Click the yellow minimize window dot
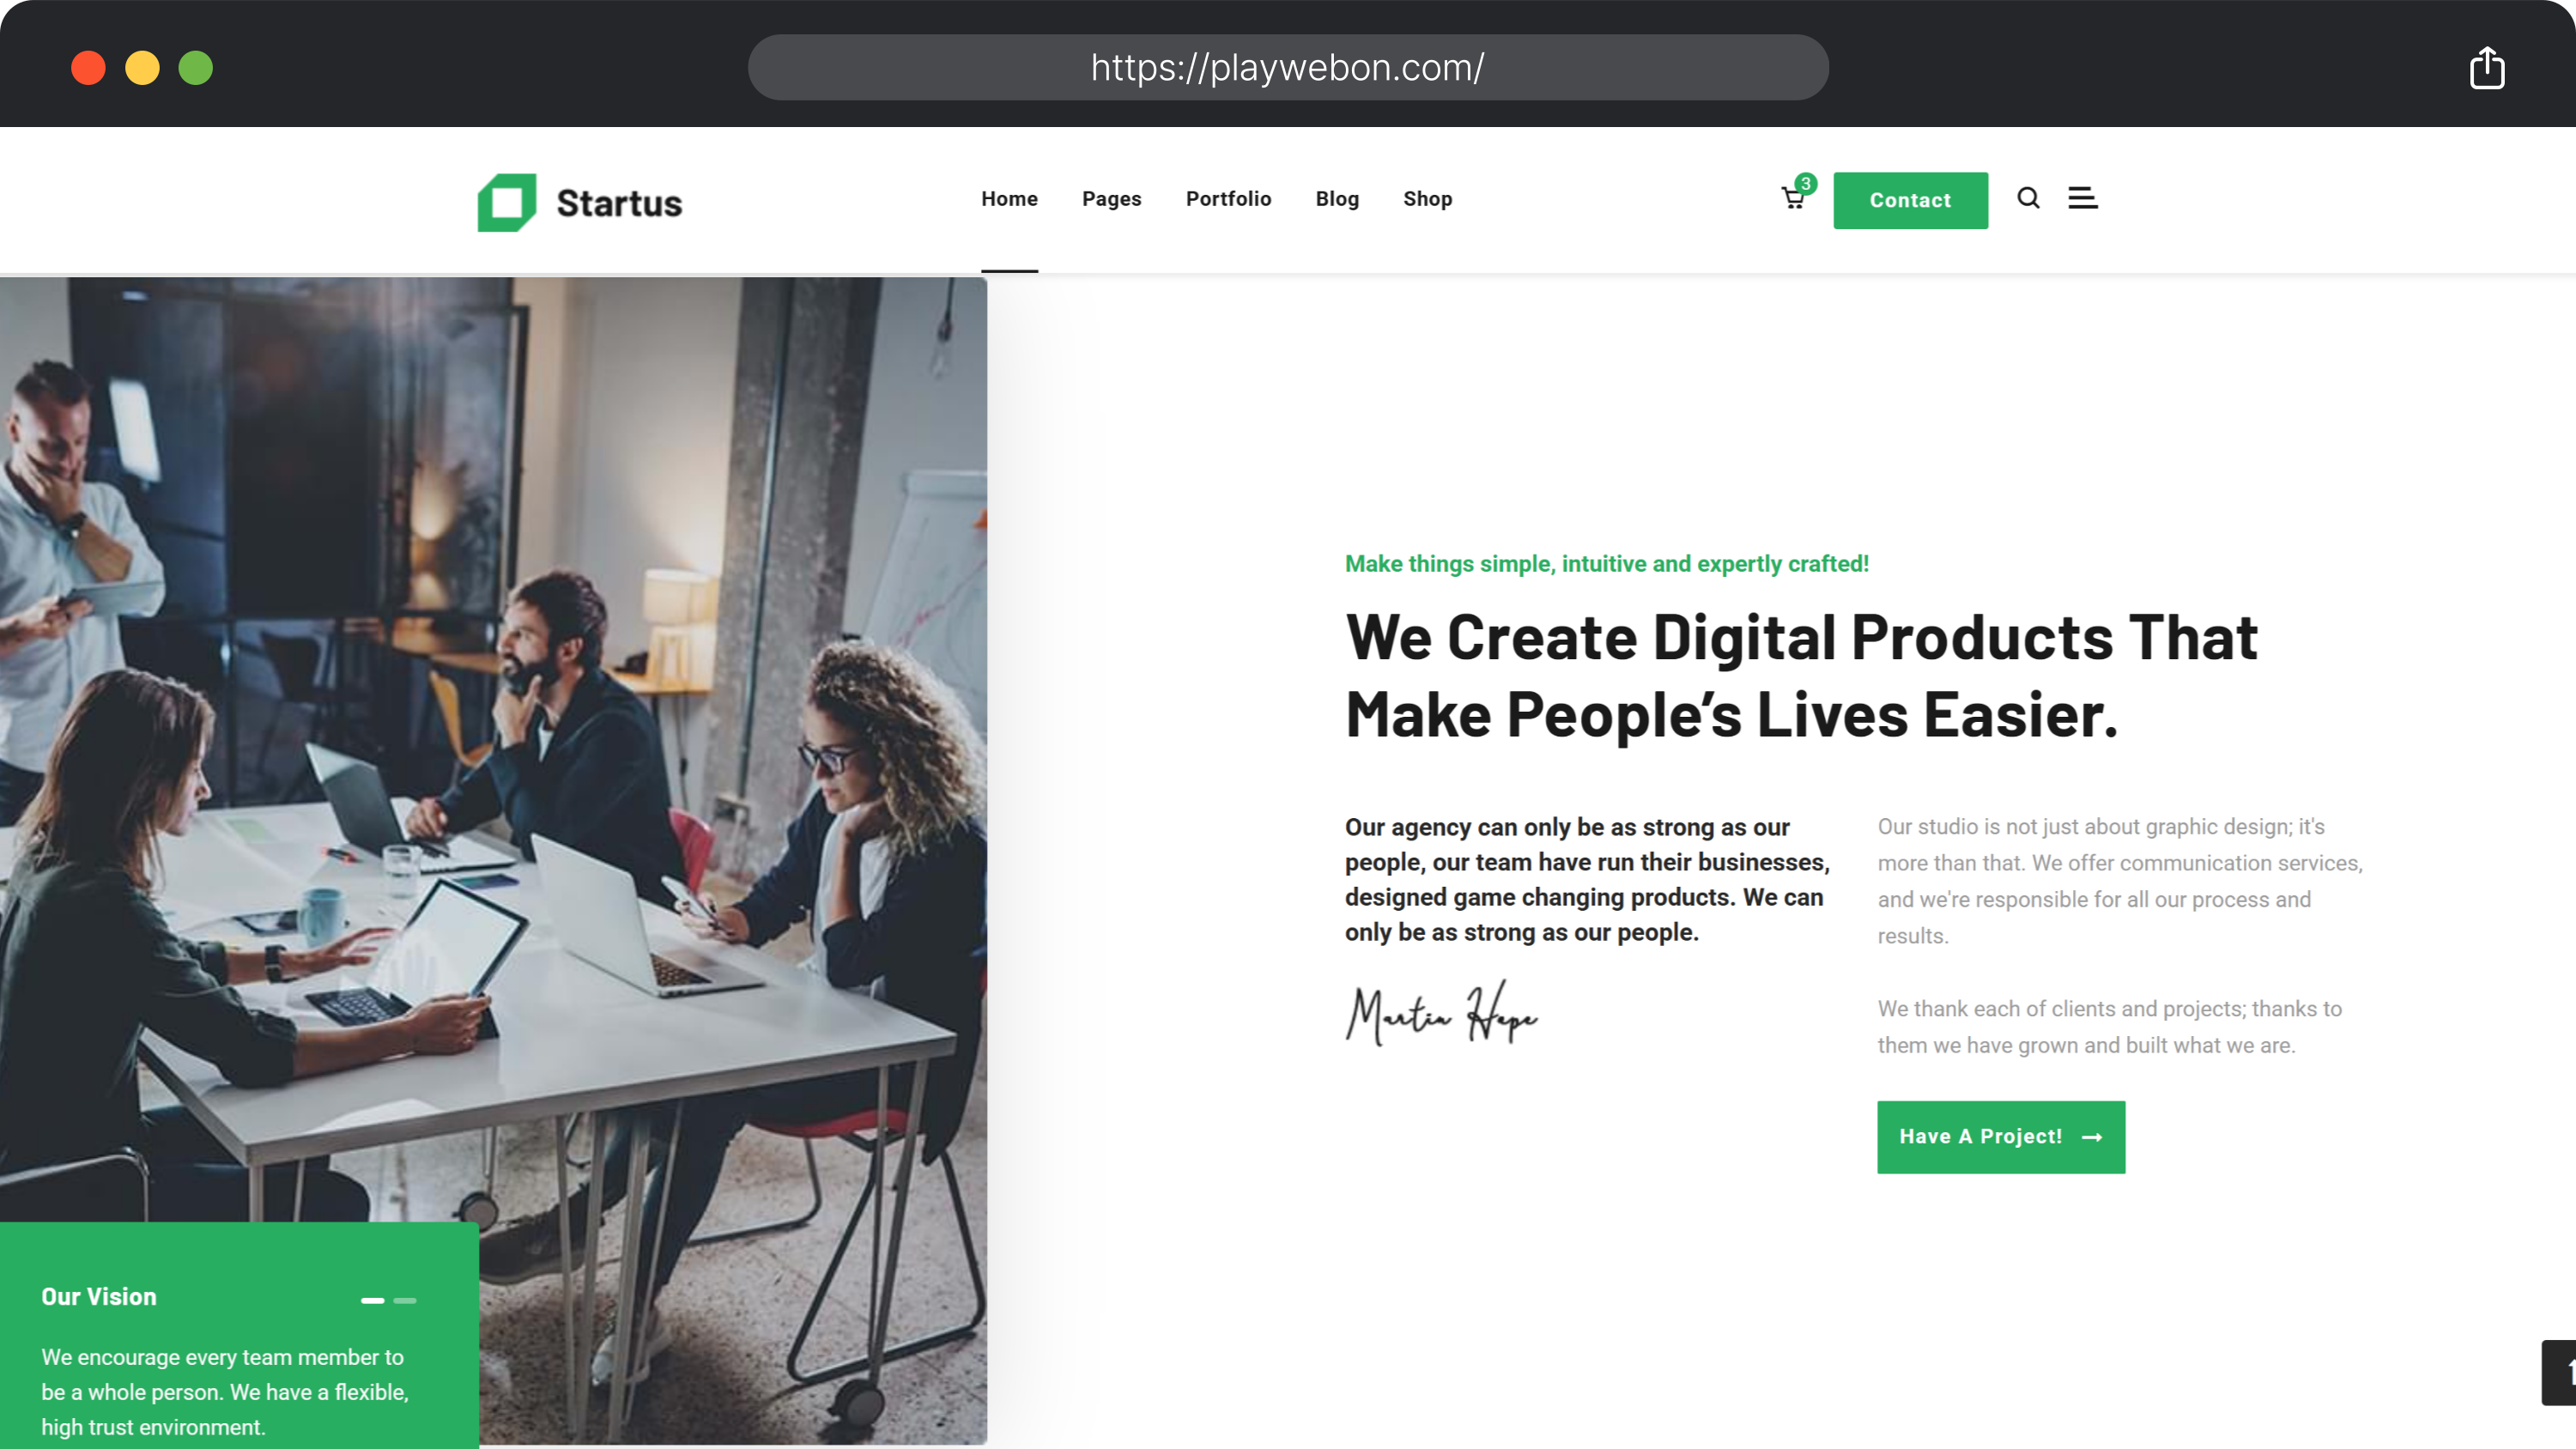Viewport: 2576px width, 1449px height. pos(142,68)
